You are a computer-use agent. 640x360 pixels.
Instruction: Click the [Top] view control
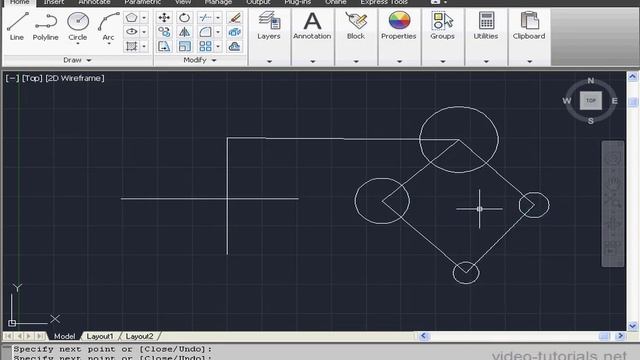(x=32, y=78)
